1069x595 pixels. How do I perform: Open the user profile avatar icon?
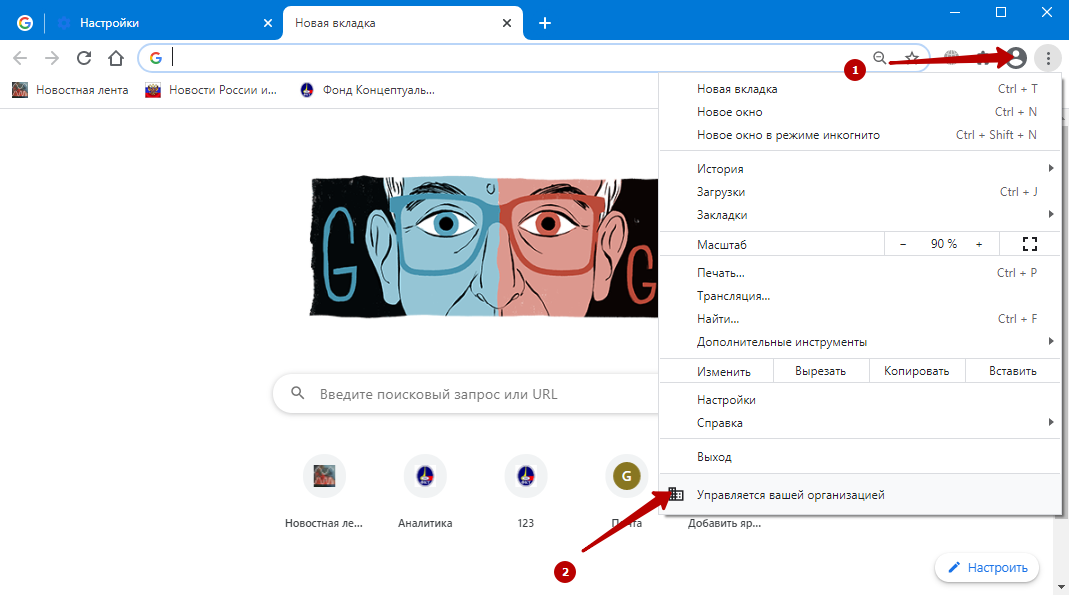tap(1016, 58)
